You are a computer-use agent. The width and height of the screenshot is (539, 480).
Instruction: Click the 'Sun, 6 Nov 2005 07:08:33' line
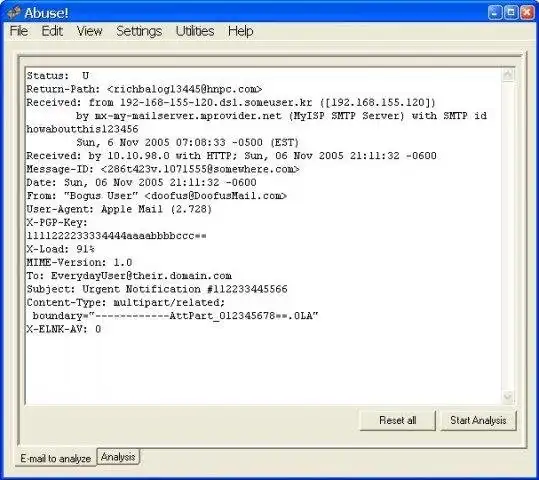coord(188,142)
